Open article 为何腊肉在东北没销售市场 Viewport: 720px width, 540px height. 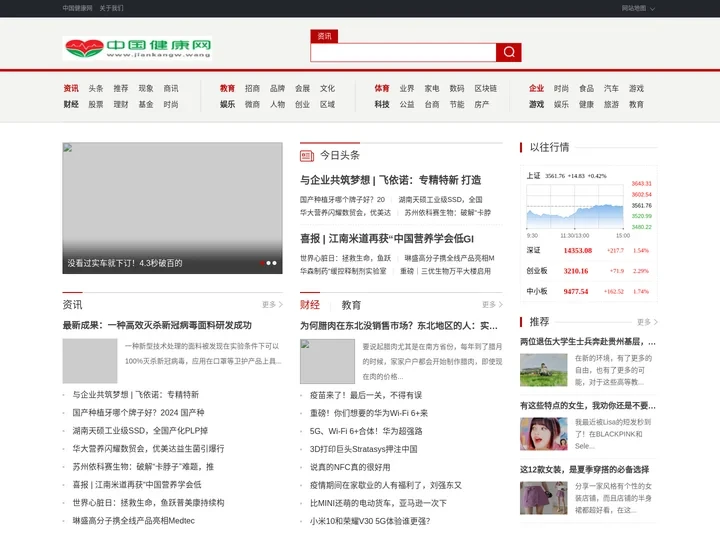coord(399,326)
